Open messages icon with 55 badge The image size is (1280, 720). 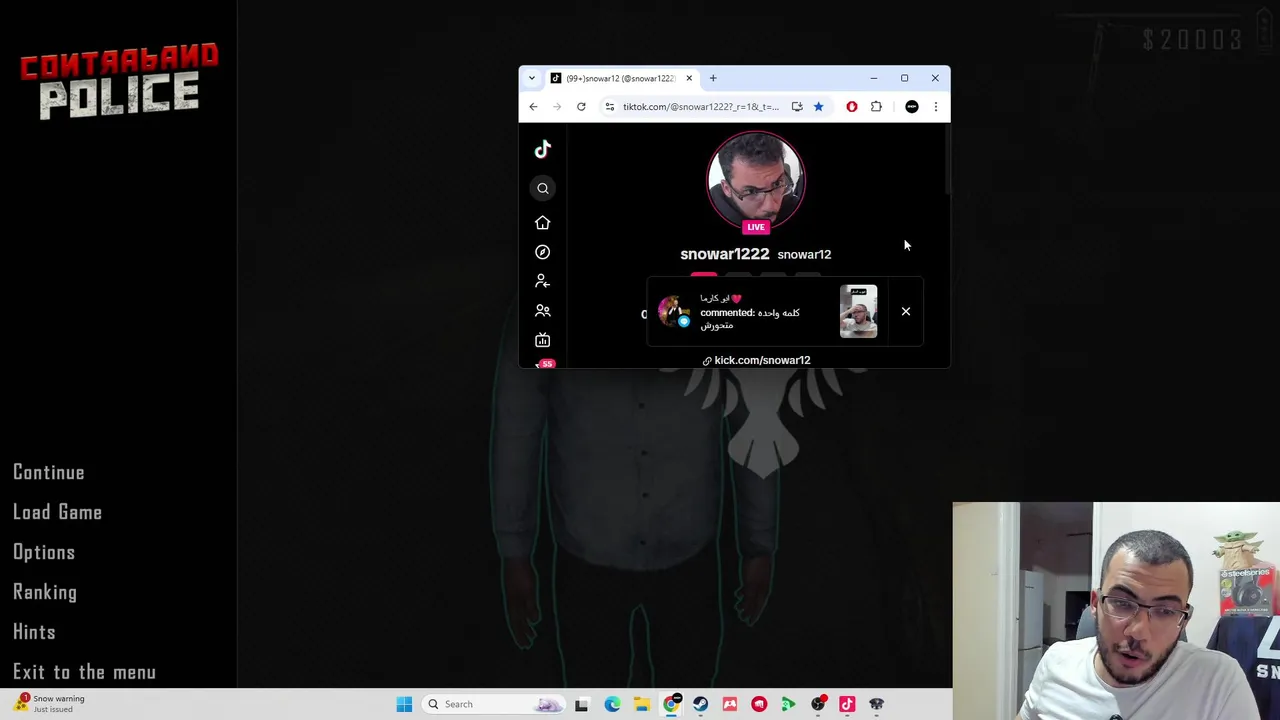(543, 364)
